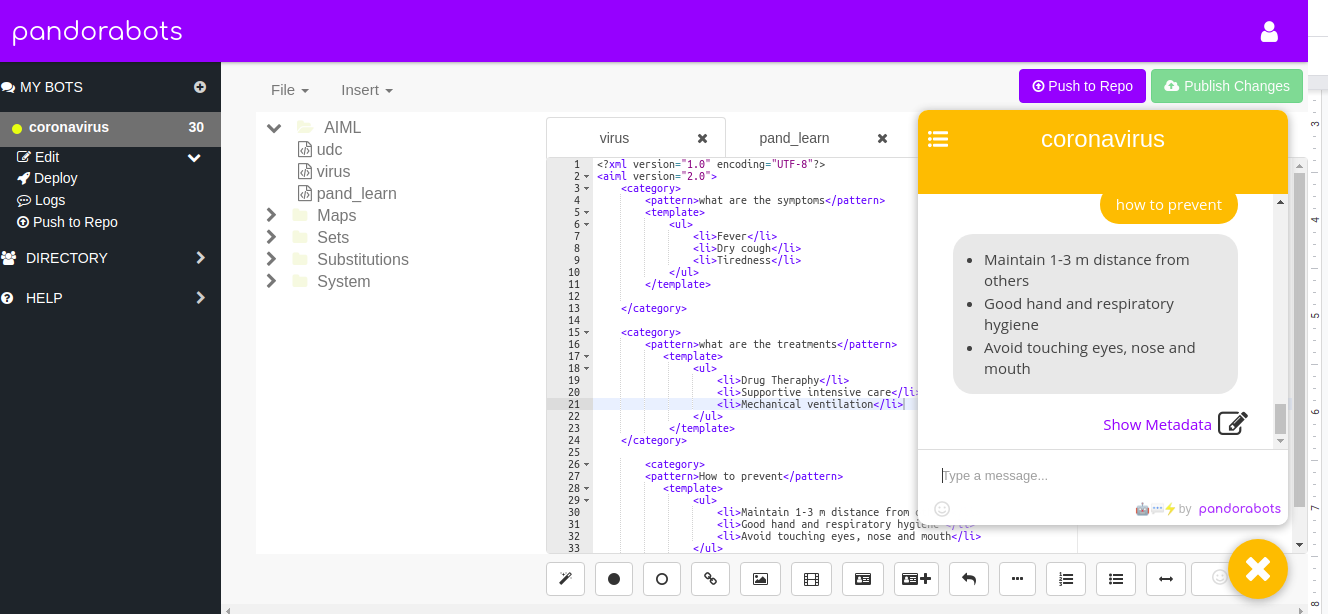Expand the Substitutions folder
Viewport: 1328px width, 614px height.
click(271, 259)
